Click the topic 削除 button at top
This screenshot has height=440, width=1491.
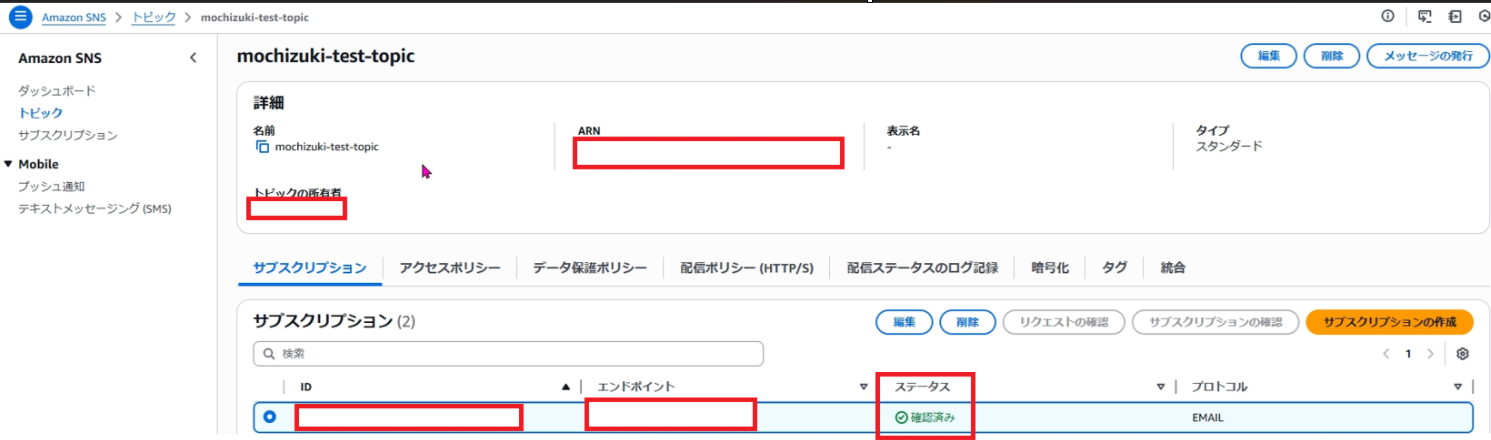point(1332,56)
